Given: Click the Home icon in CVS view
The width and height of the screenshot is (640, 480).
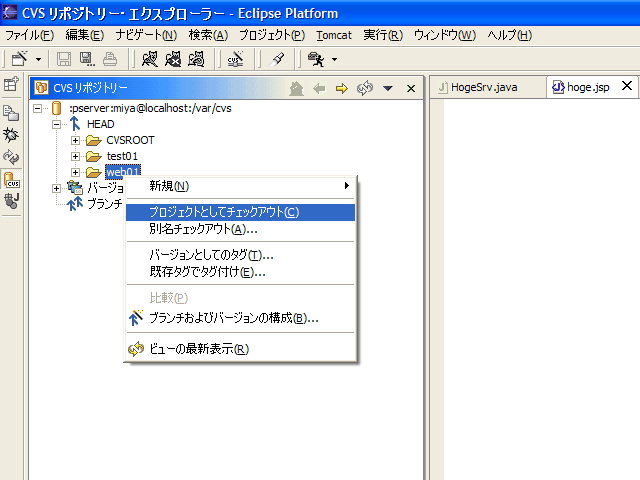Looking at the screenshot, I should click(296, 88).
